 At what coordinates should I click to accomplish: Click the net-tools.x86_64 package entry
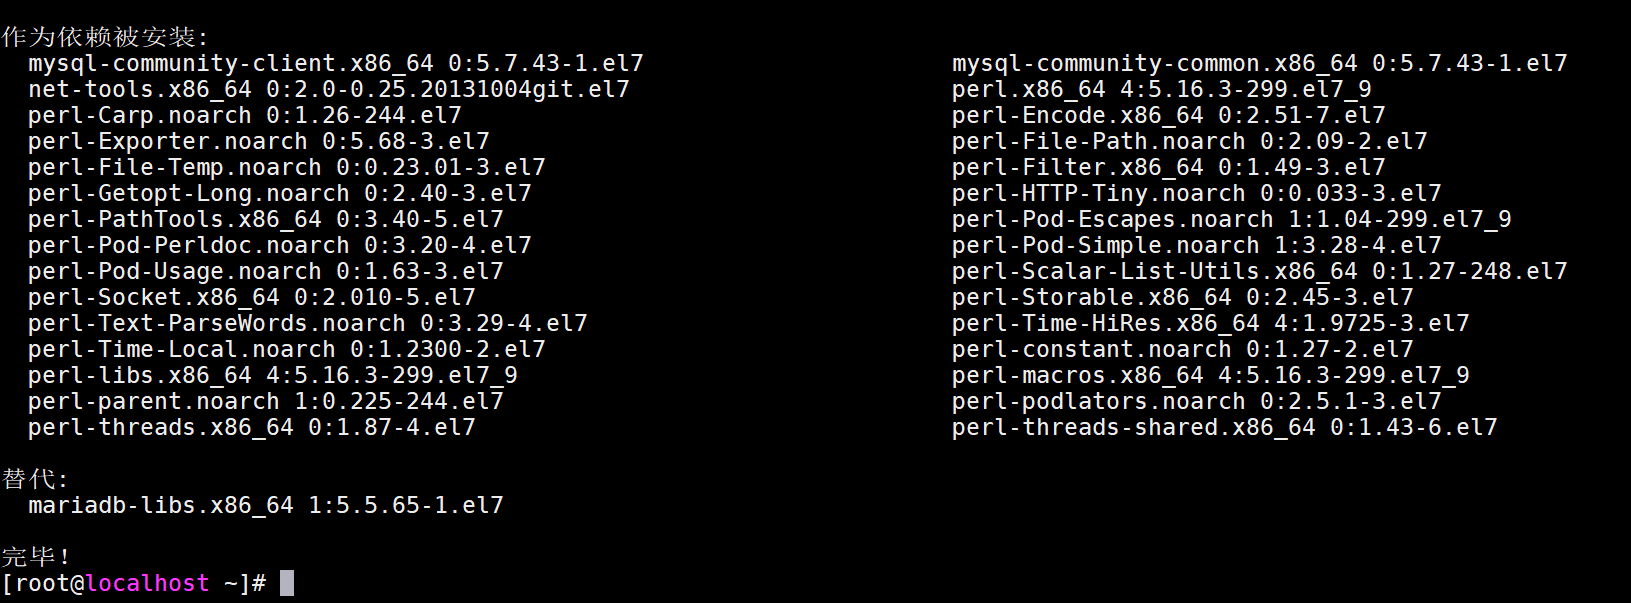329,89
